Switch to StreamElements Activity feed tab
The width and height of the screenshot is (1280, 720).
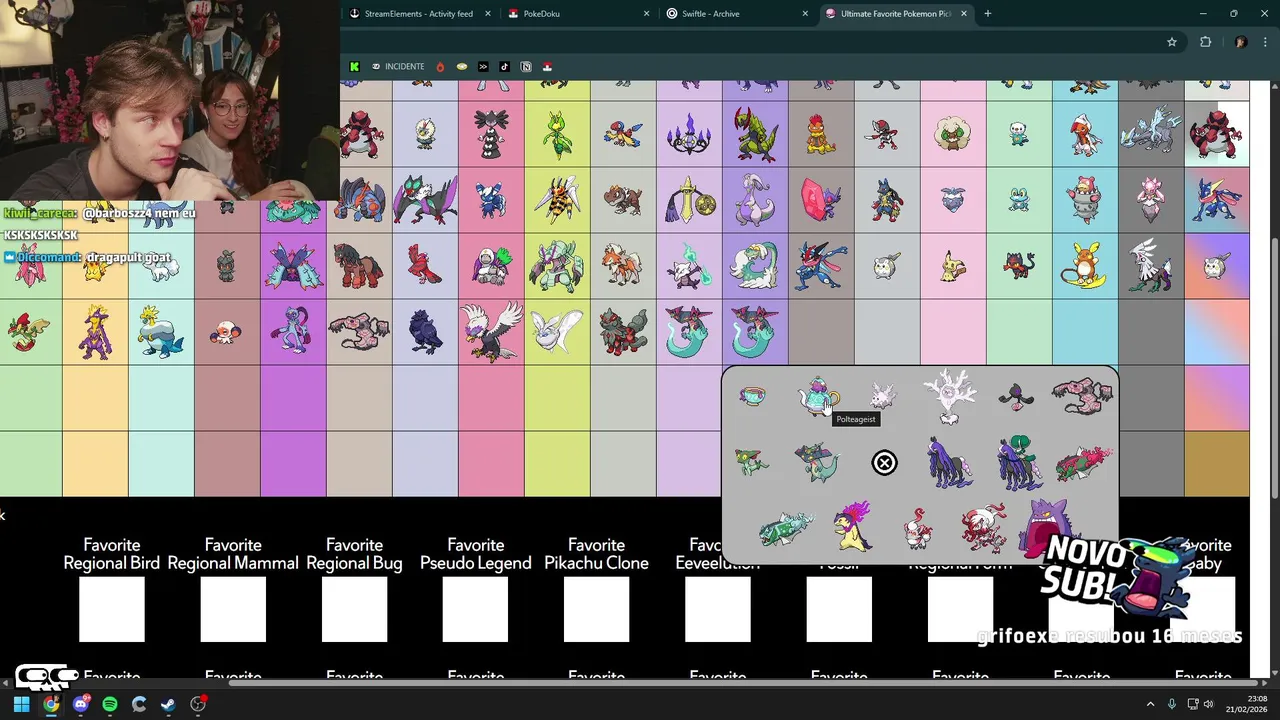419,14
